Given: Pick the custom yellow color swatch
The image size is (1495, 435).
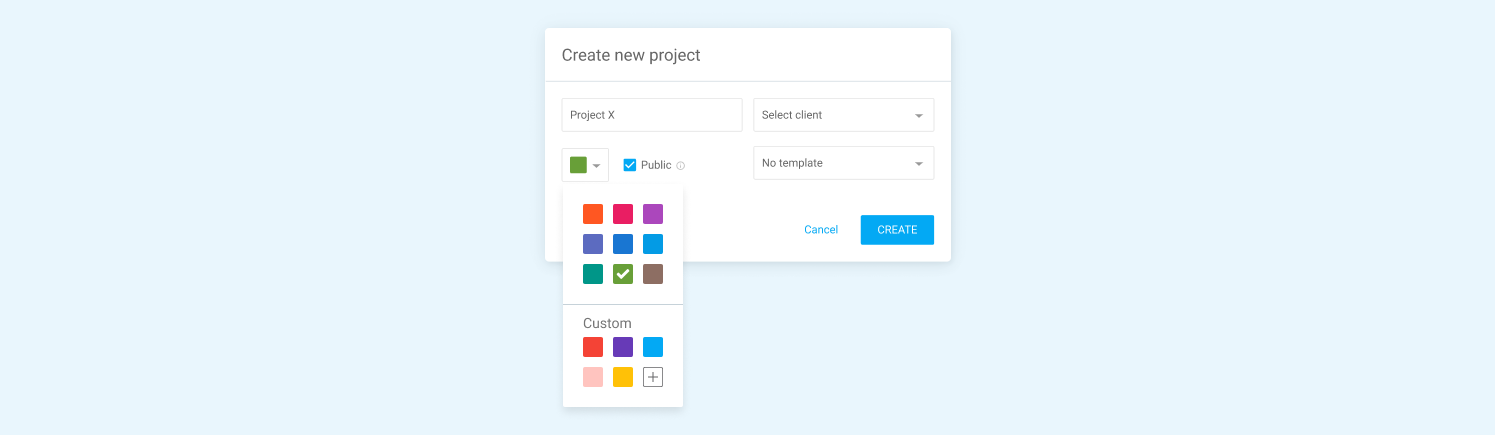Looking at the screenshot, I should [x=623, y=377].
